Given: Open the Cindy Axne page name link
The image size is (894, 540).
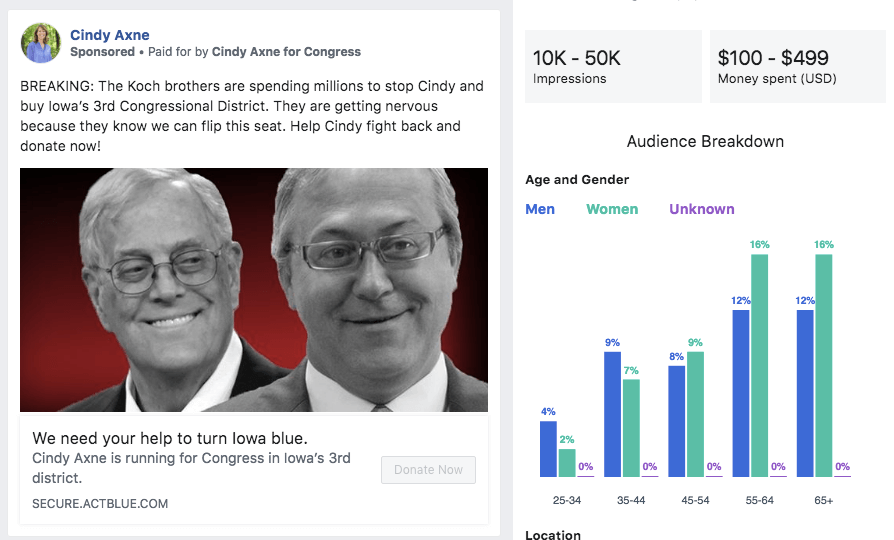Looking at the screenshot, I should tap(110, 35).
